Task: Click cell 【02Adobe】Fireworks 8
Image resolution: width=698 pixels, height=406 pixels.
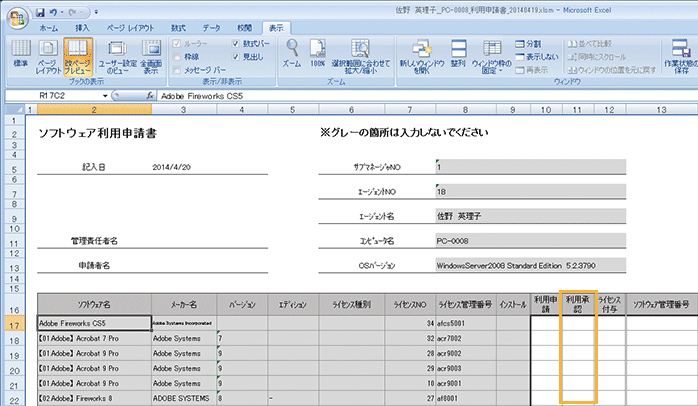Action: click(94, 398)
